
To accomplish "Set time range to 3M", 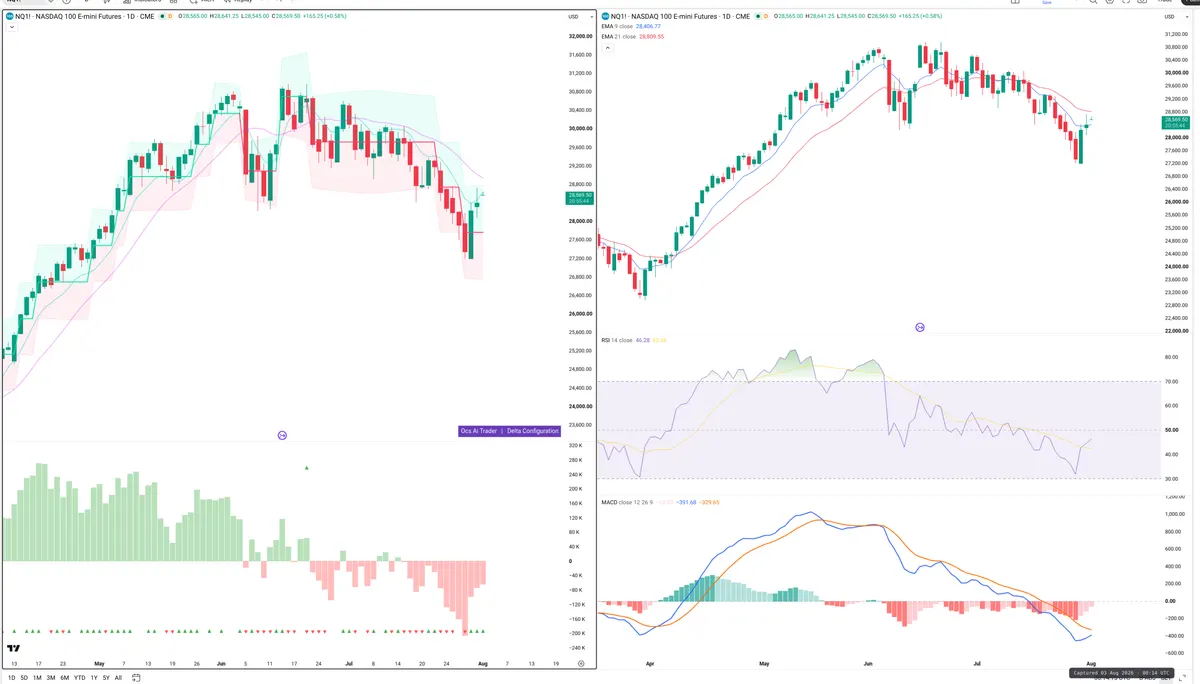I will 51,678.
